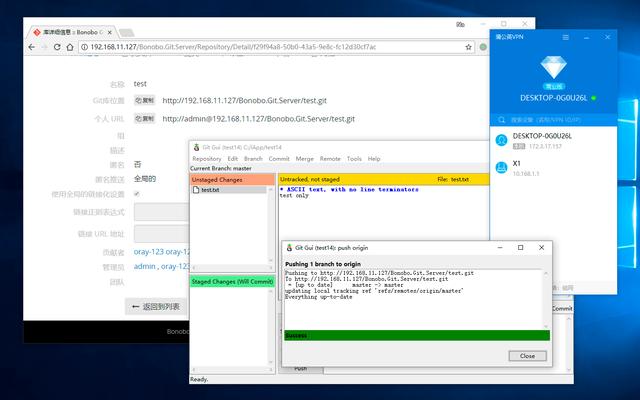640x400 pixels.
Task: Click the green Success status bar
Action: pyautogui.click(x=417, y=336)
